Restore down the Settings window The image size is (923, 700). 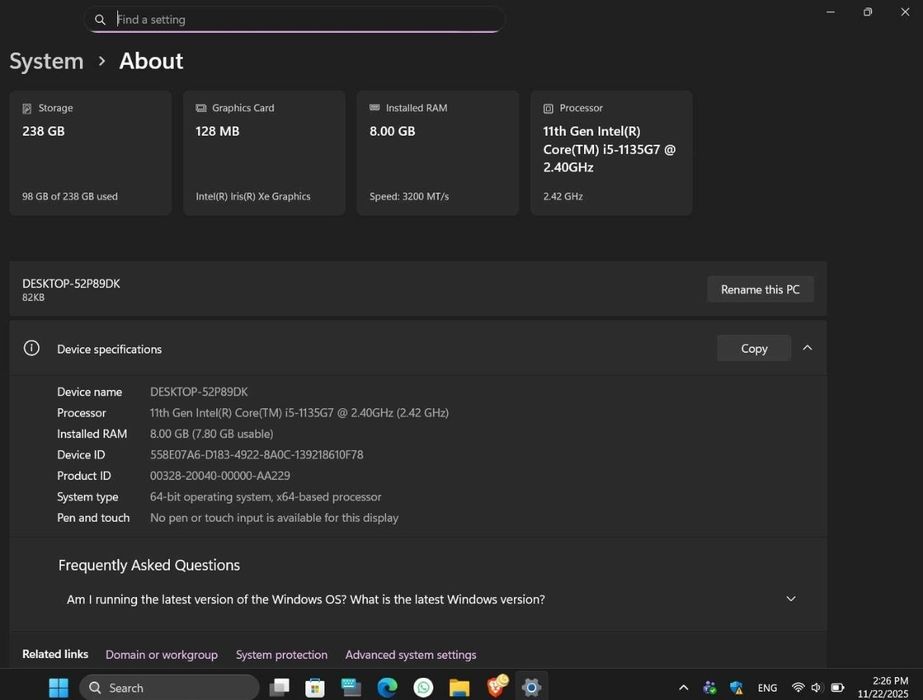[x=867, y=12]
